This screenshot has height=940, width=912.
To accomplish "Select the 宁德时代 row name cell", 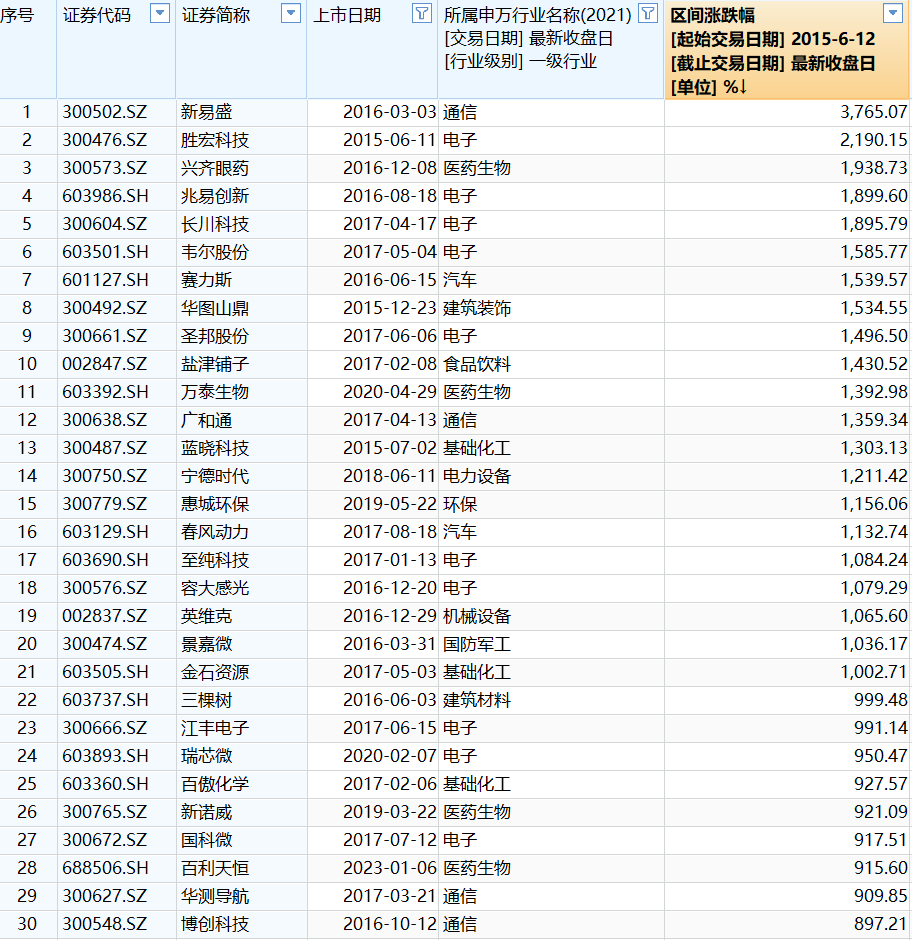I will click(215, 476).
